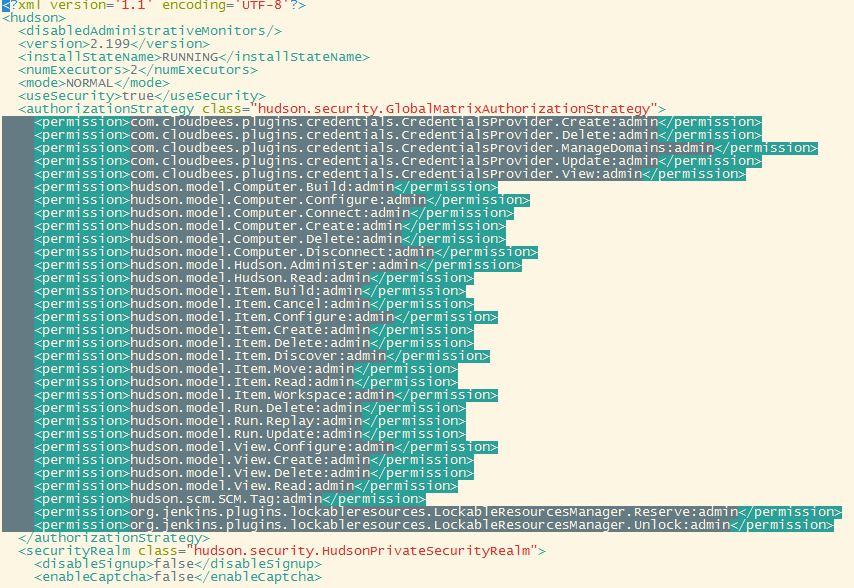Screen dimensions: 854x588
Task: Click the View.Configure:admin permission line
Action: pos(266,448)
